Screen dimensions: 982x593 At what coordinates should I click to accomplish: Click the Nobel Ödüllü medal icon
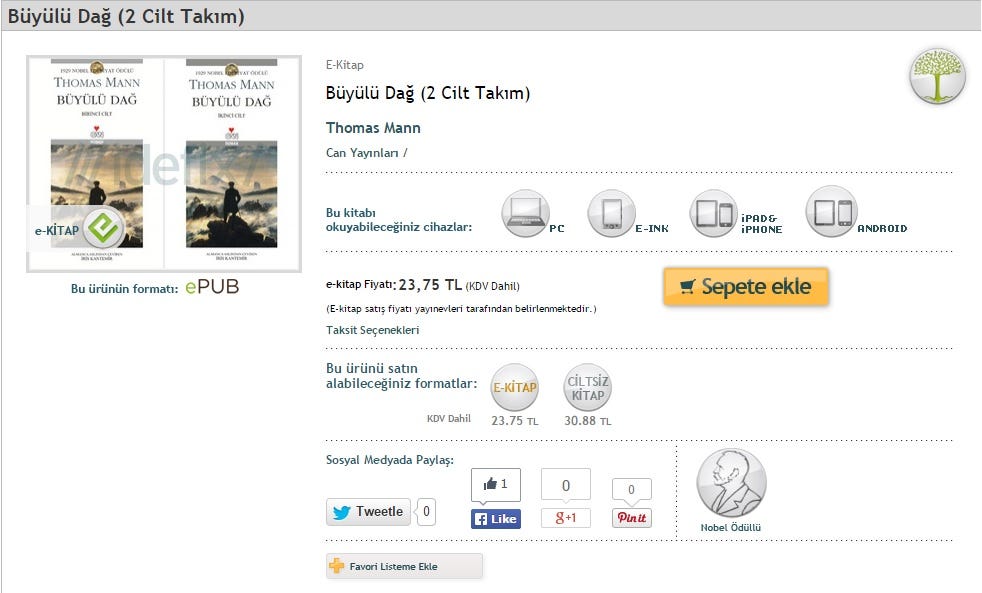[731, 483]
